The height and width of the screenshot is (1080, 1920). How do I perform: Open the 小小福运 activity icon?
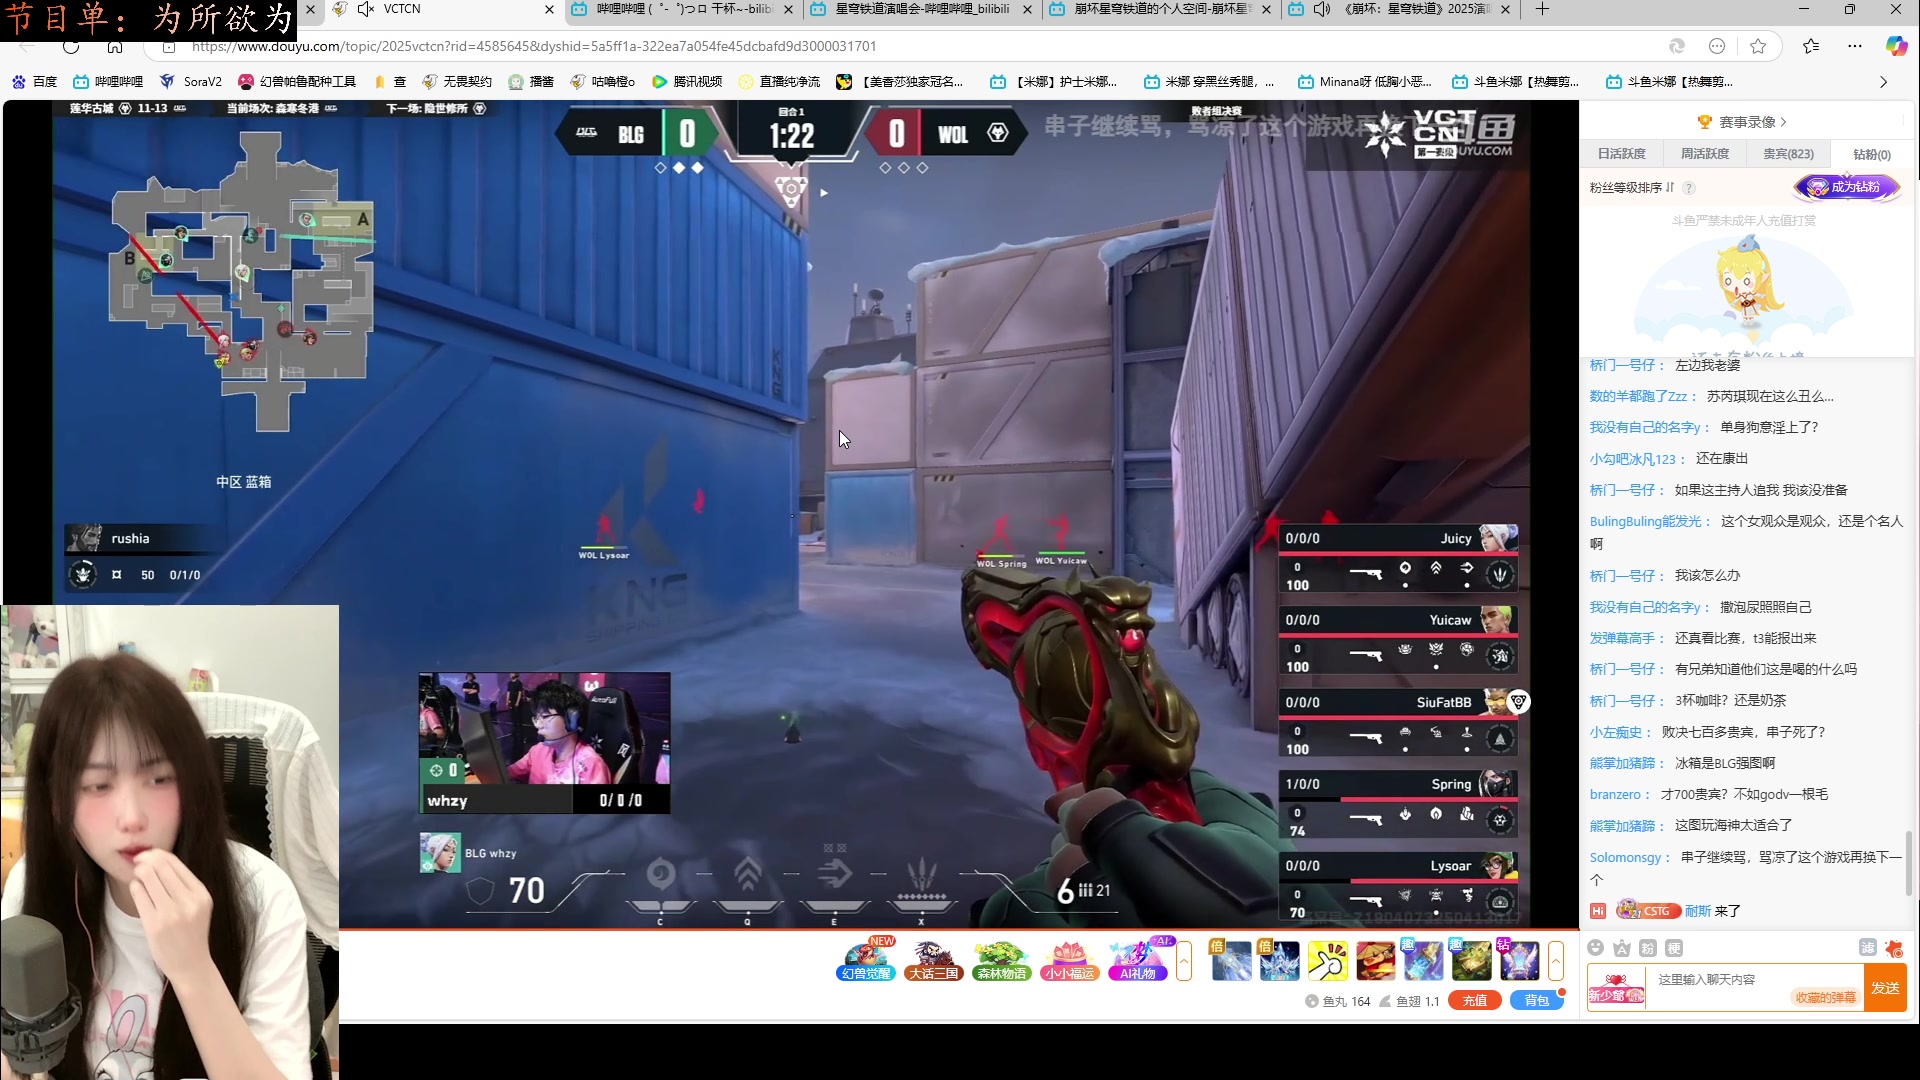coord(1069,960)
